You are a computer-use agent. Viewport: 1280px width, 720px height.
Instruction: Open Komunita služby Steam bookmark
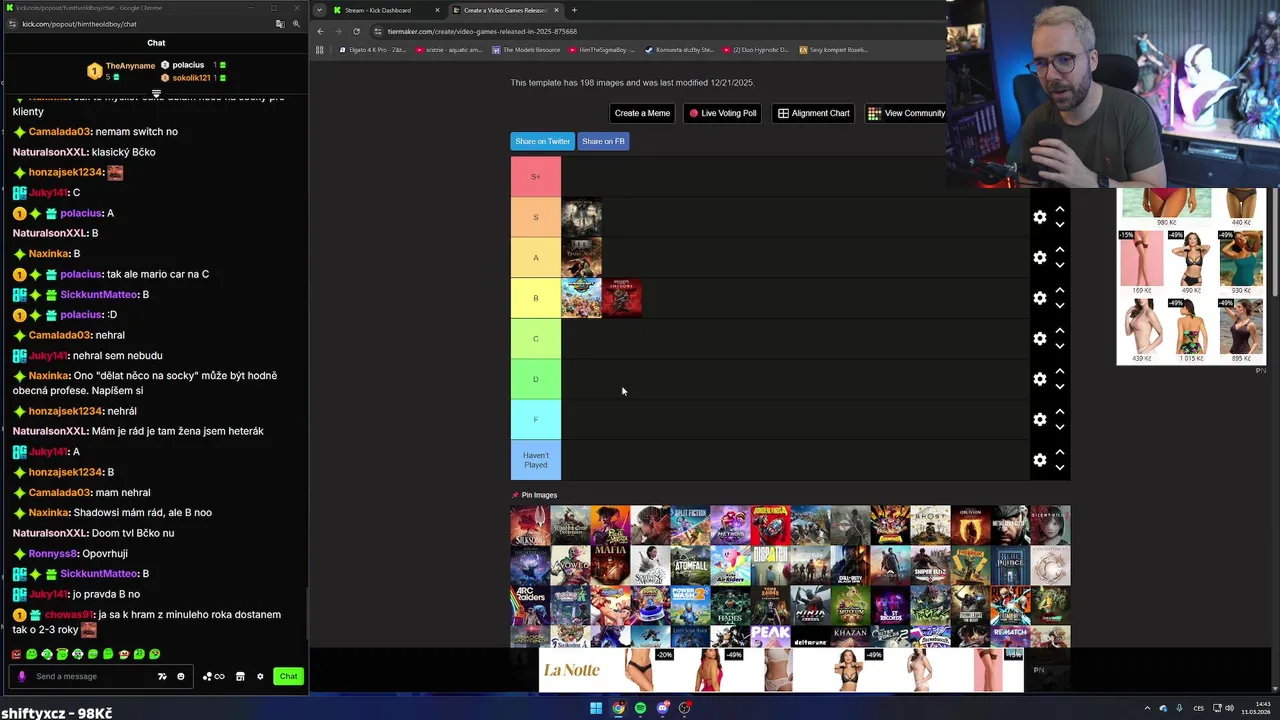(x=679, y=49)
